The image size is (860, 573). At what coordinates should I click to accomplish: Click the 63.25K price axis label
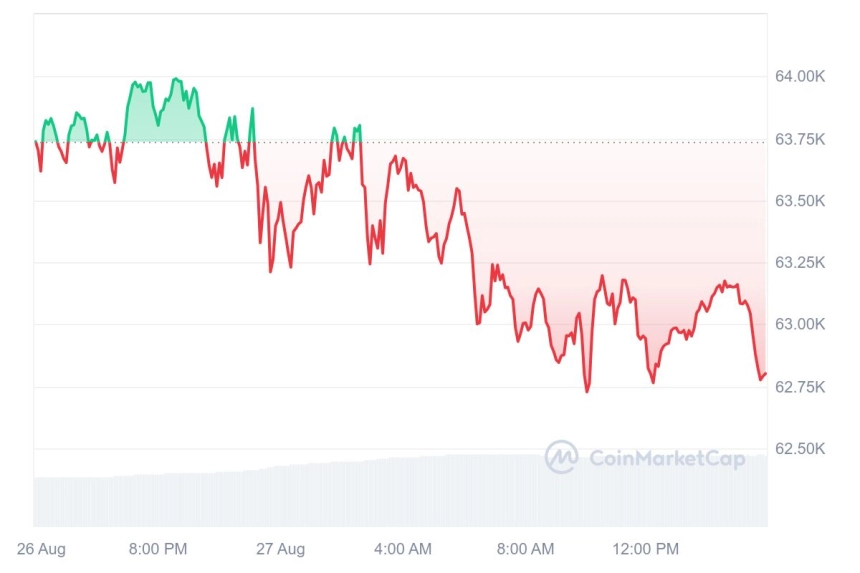coord(800,263)
